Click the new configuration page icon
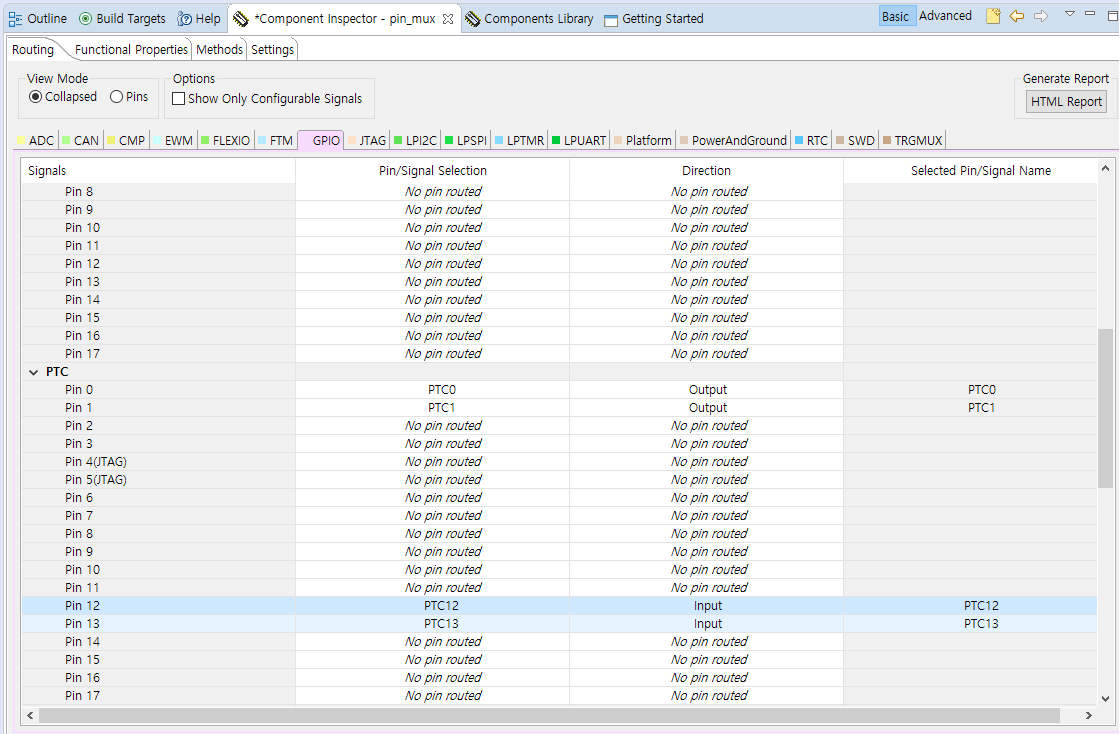Screen dimensions: 1120x734 993,16
